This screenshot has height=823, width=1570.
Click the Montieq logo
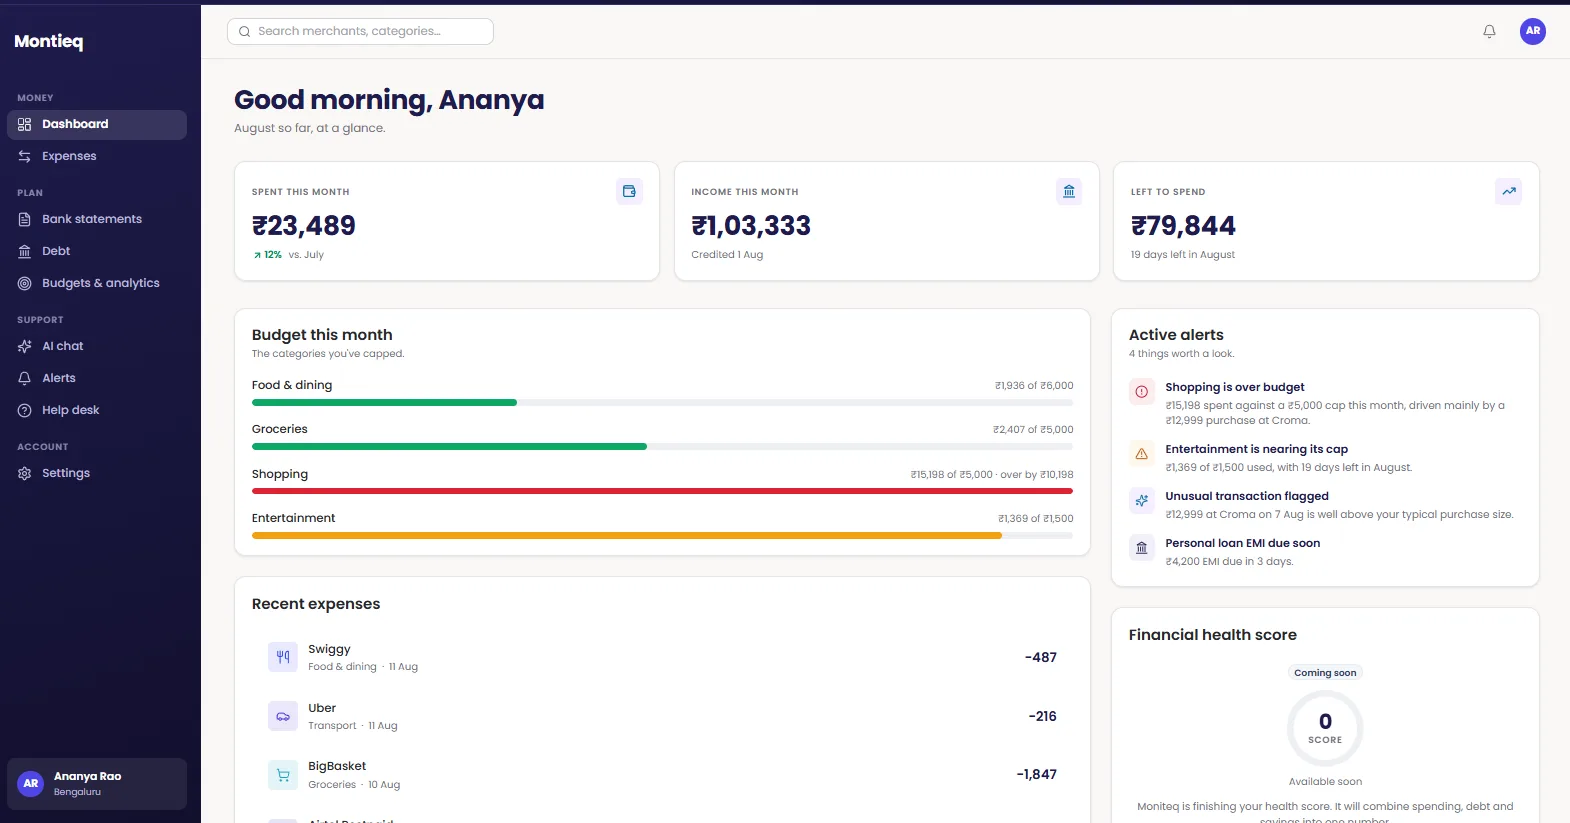click(x=49, y=41)
